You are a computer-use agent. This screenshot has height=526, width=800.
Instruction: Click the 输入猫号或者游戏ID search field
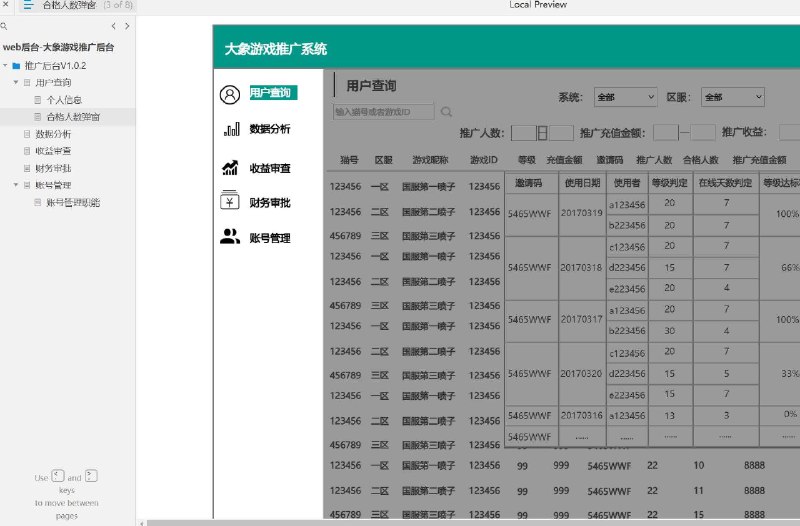tap(384, 112)
